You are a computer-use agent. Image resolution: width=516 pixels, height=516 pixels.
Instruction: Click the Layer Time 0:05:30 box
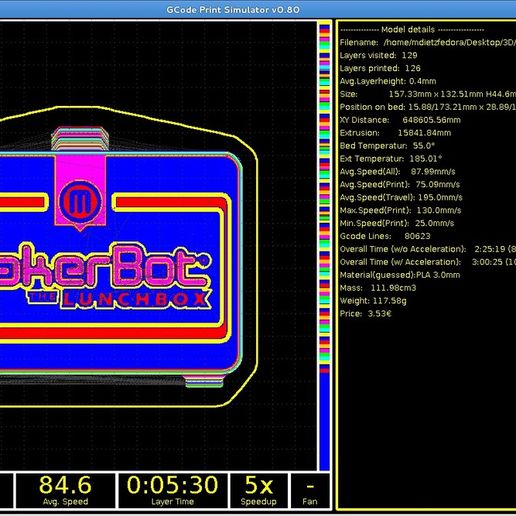pyautogui.click(x=173, y=491)
